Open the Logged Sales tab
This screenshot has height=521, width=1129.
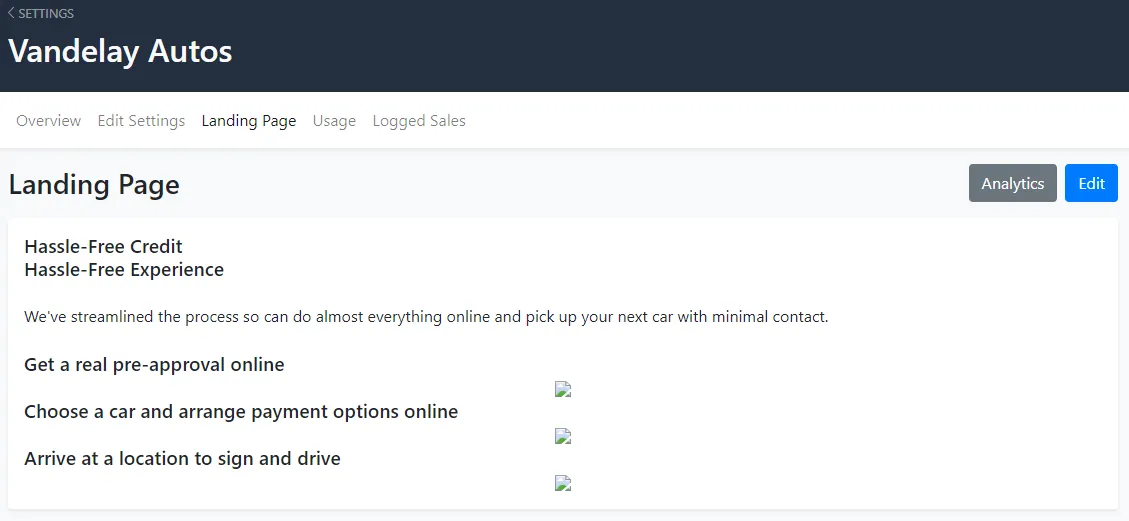click(419, 121)
